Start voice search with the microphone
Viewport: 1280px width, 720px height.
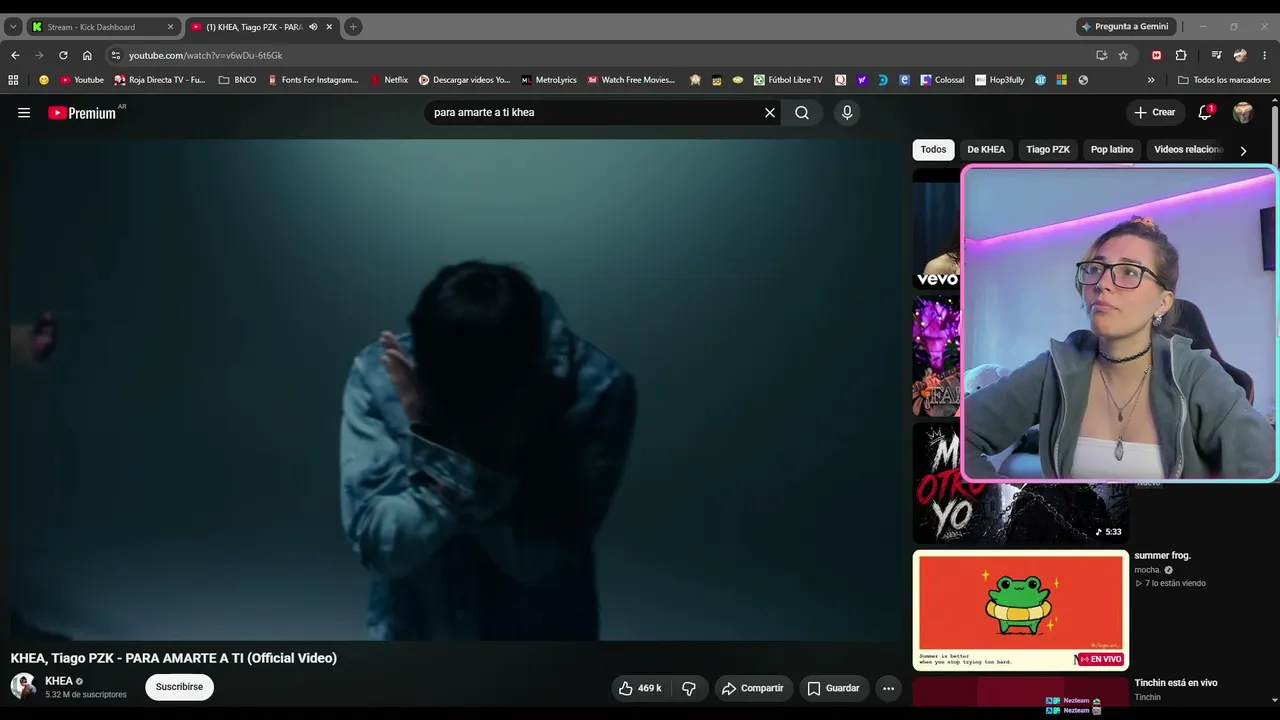click(847, 113)
